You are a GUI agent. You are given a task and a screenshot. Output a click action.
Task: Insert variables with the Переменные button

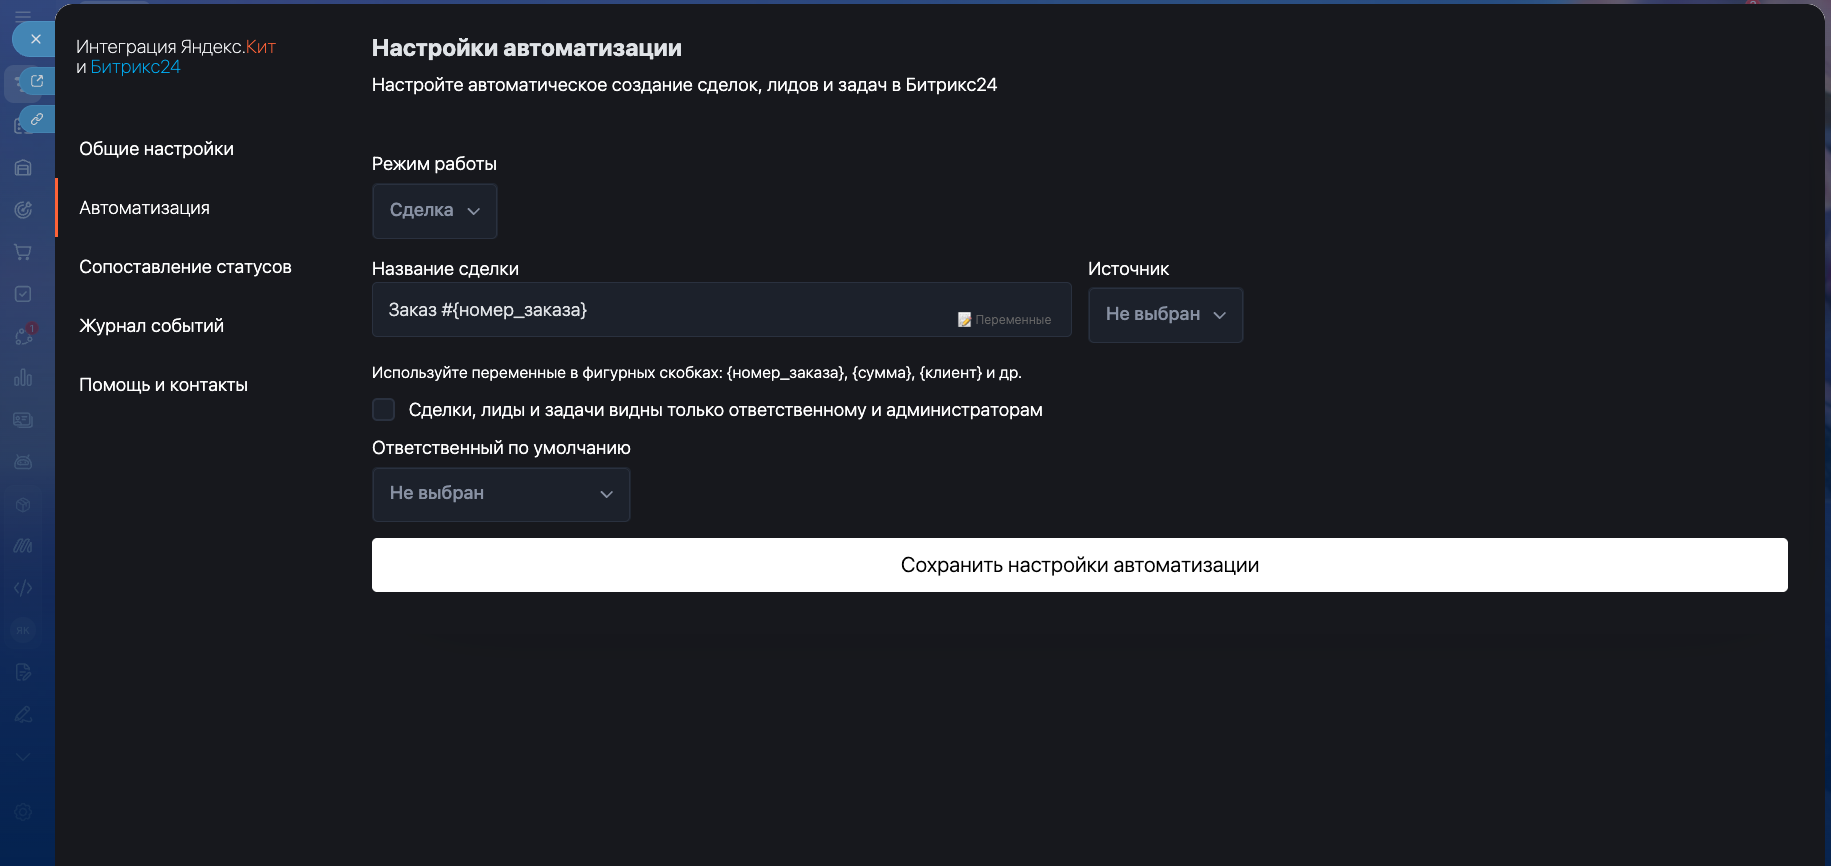click(x=1005, y=320)
